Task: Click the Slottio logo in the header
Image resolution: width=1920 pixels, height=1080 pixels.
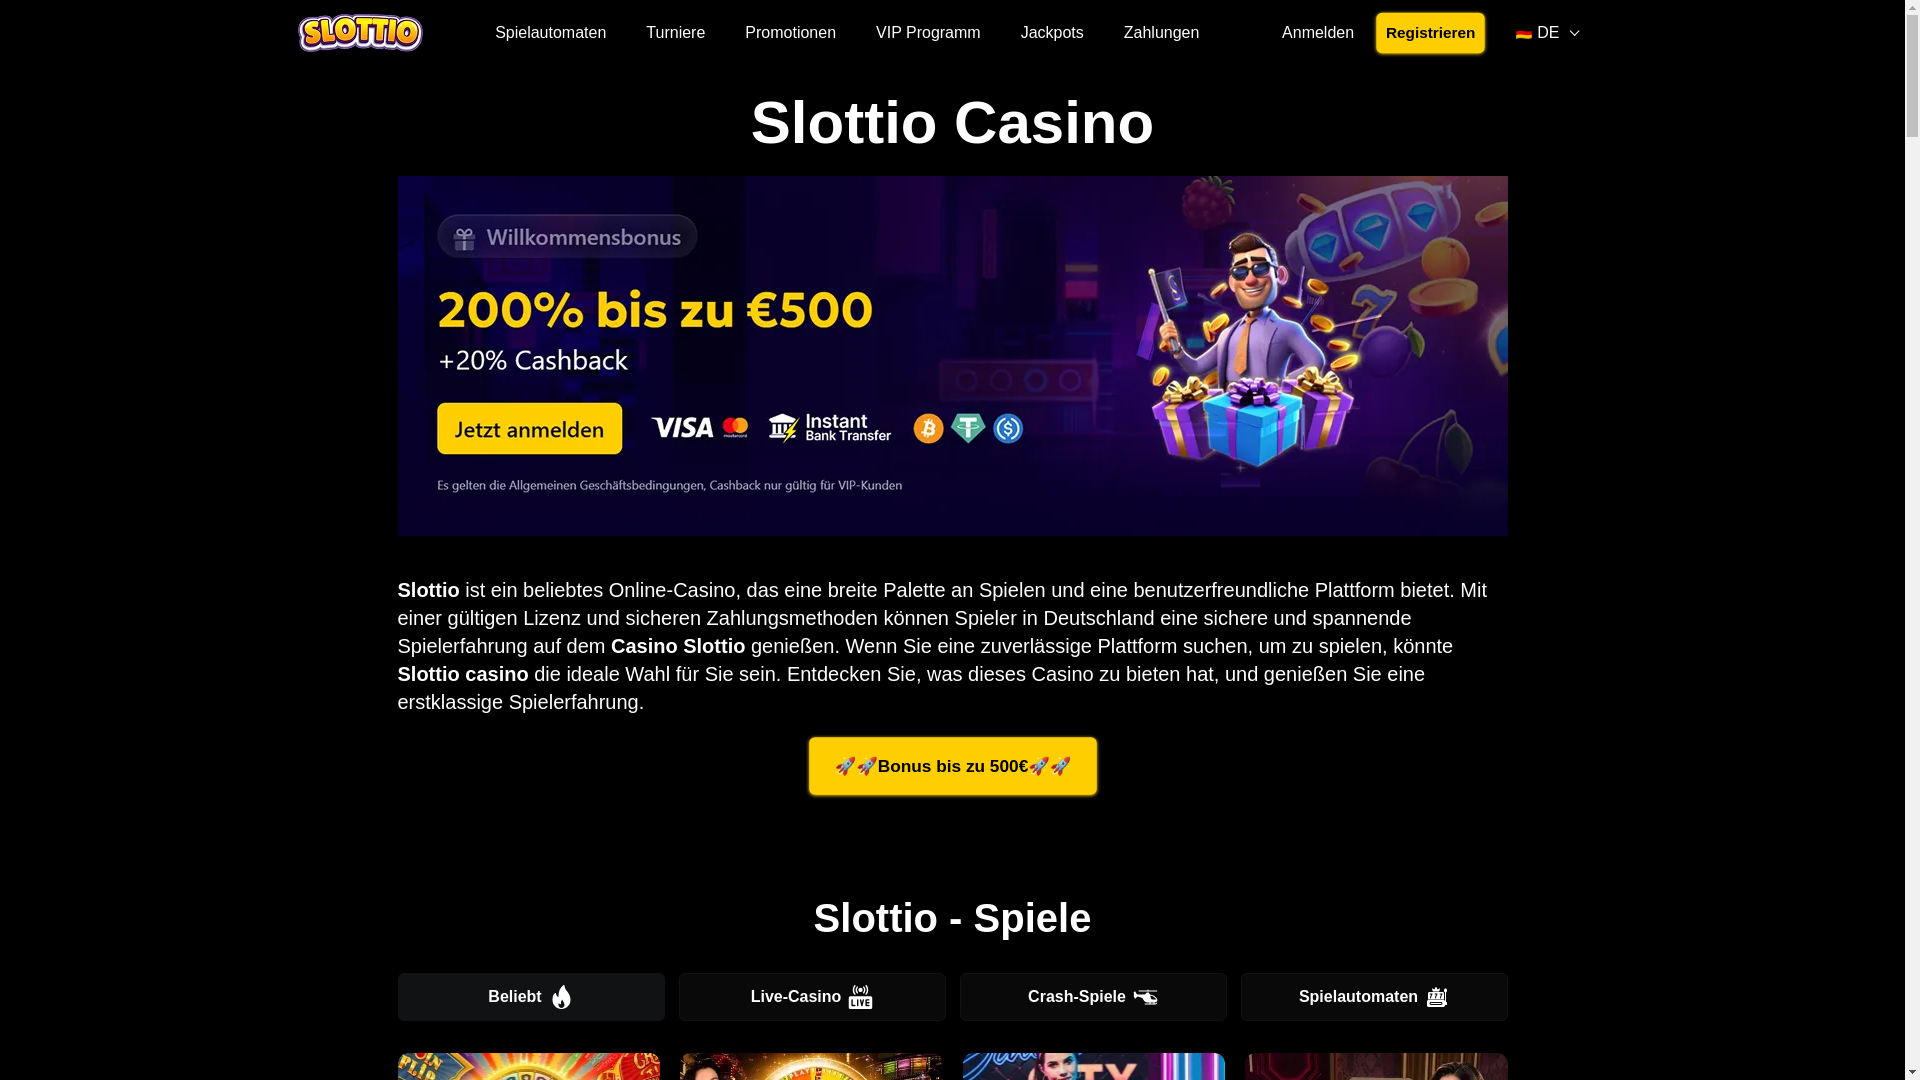Action: (x=360, y=33)
